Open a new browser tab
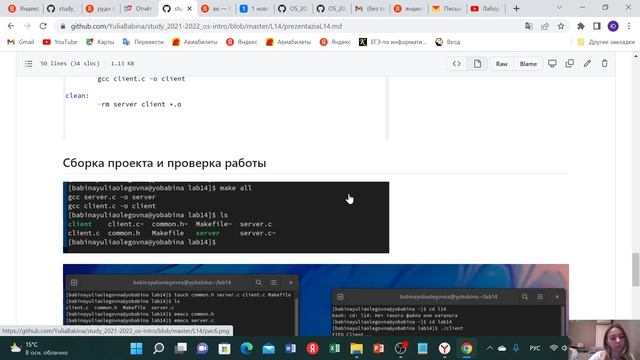Viewport: 640px width, 360px height. 516,8
